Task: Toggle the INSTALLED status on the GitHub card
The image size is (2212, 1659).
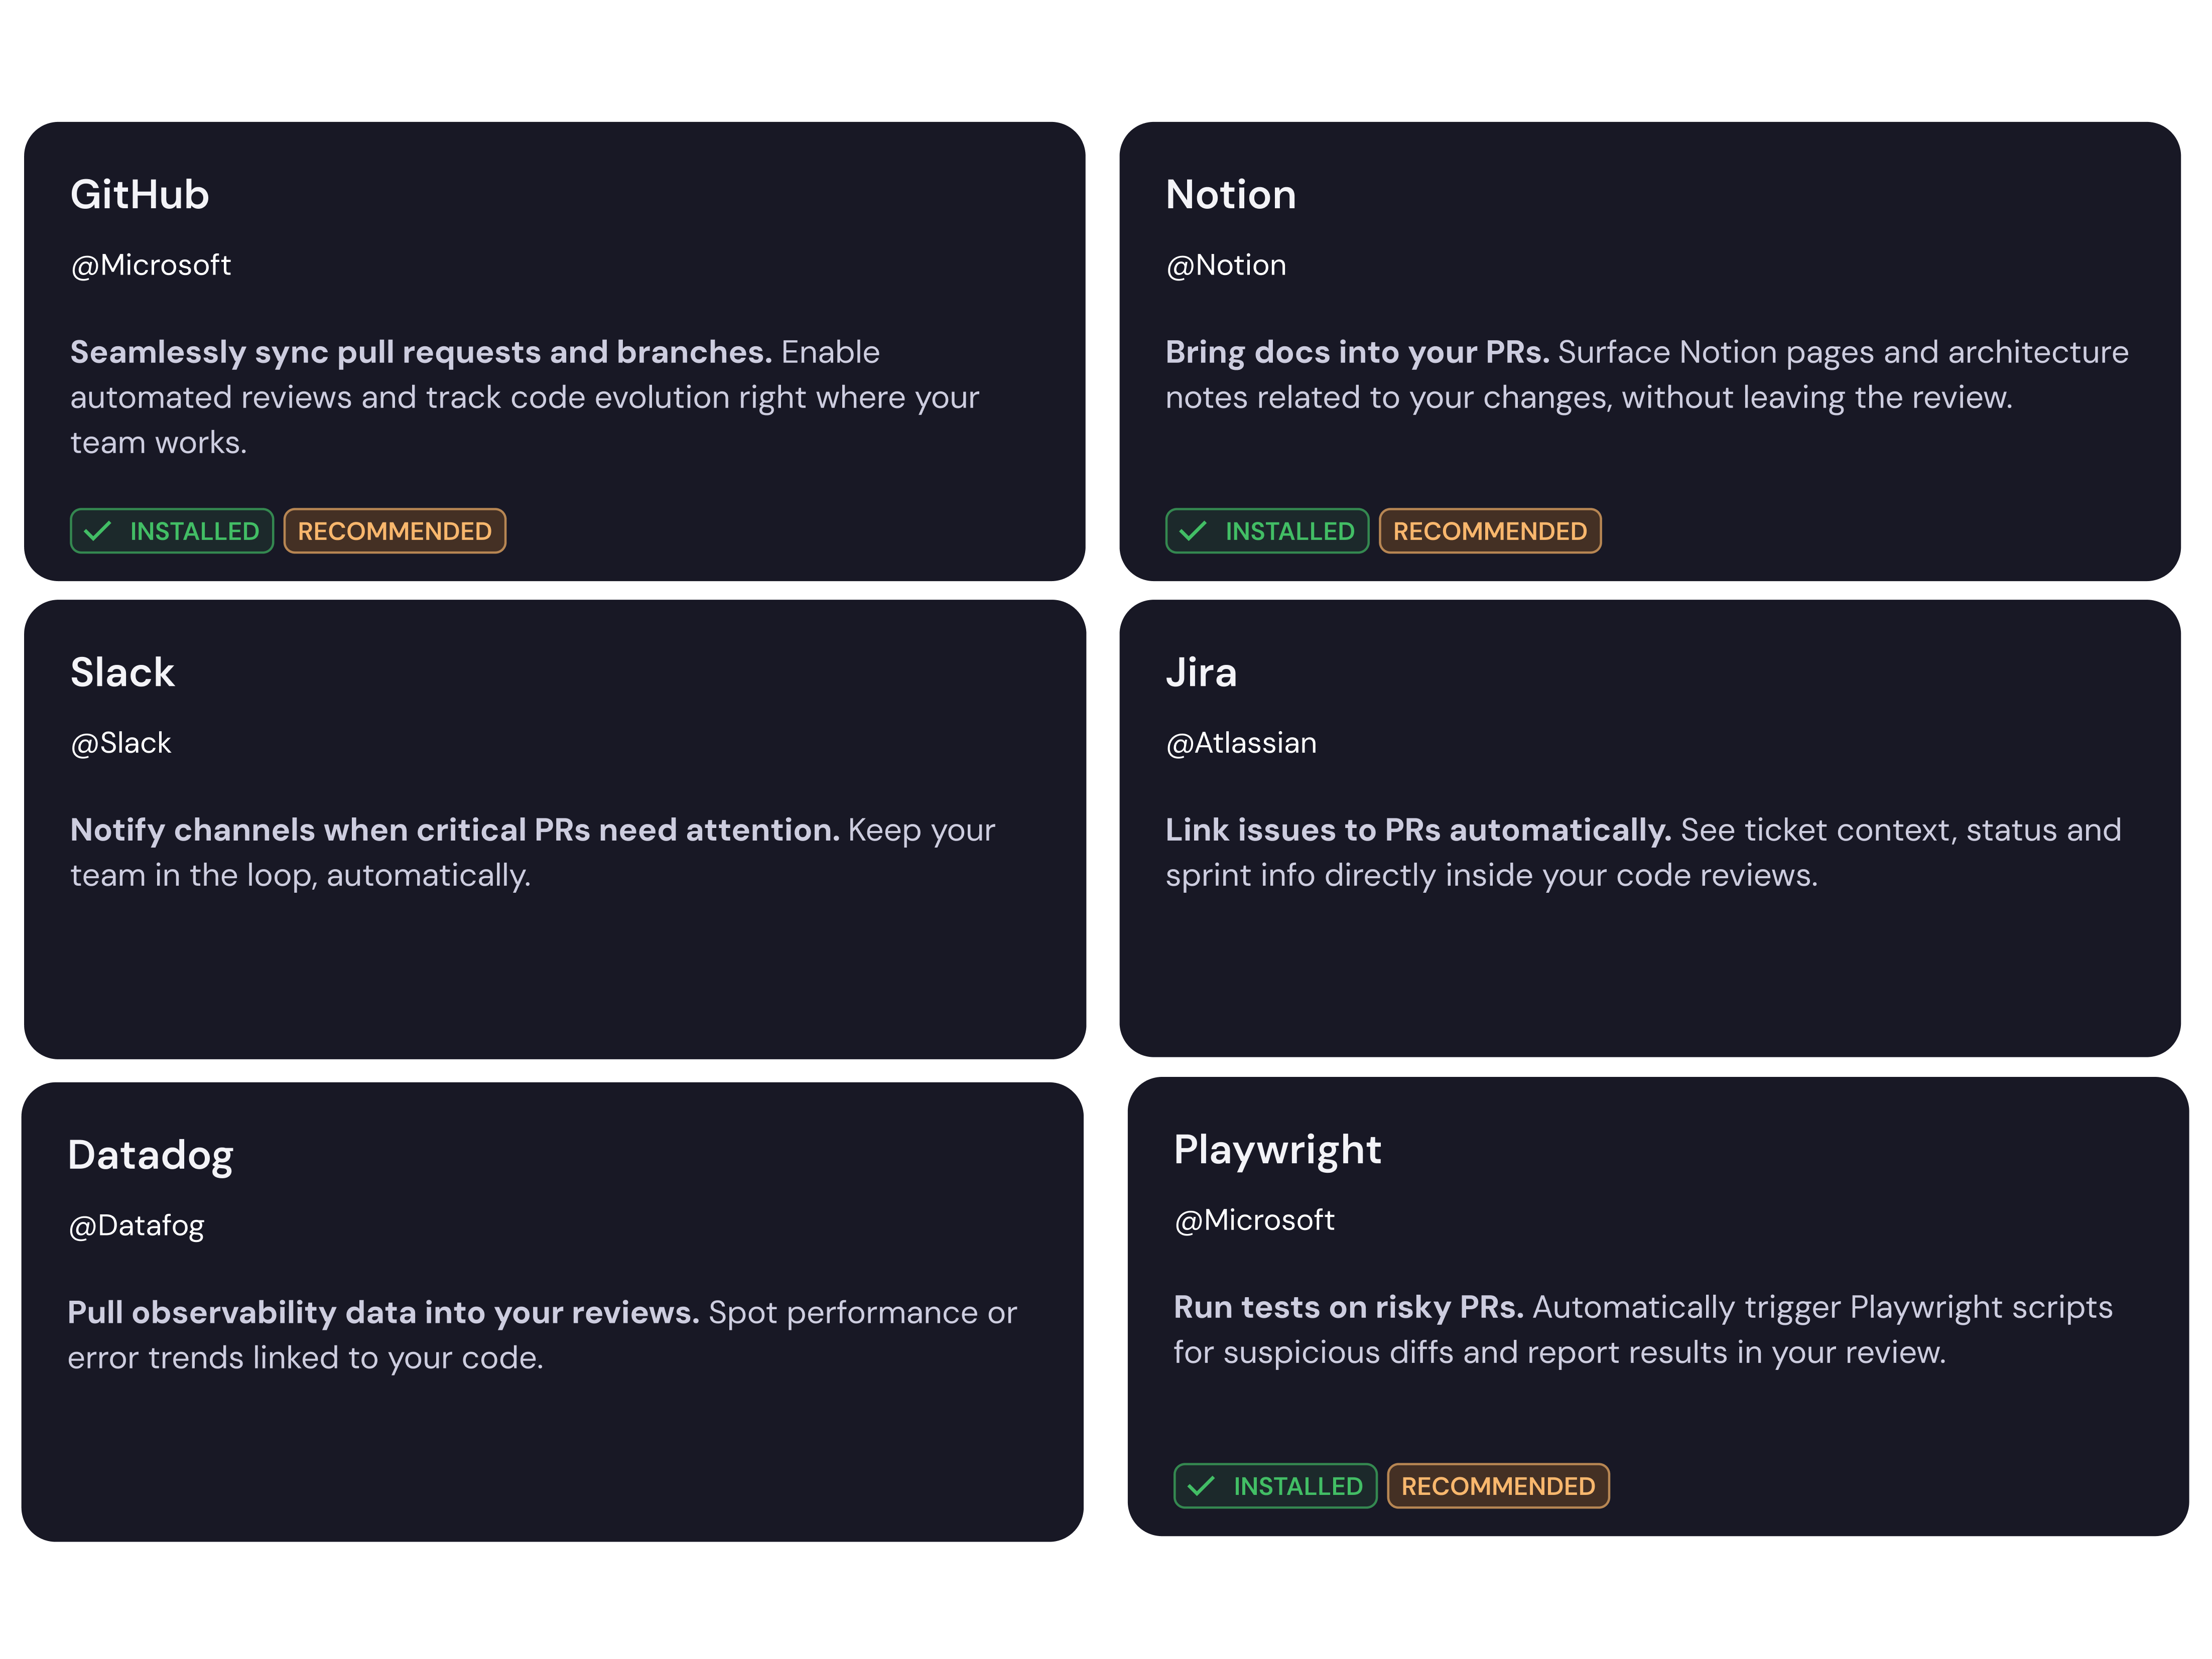Action: 171,531
